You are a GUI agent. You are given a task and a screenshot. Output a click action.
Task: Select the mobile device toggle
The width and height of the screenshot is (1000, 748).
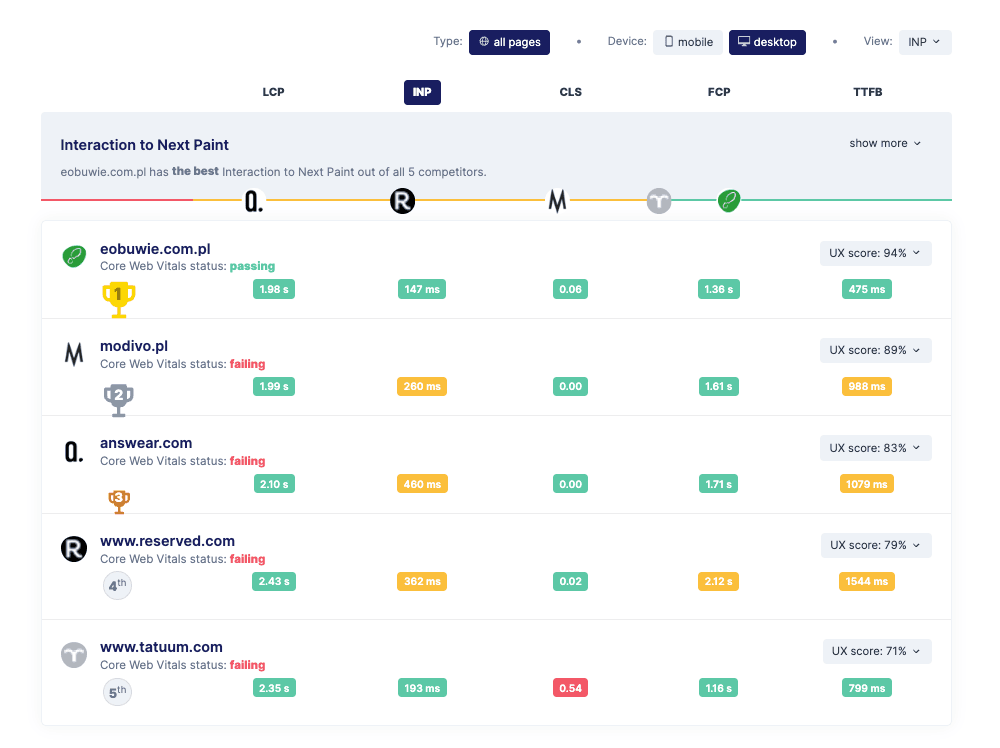click(x=688, y=42)
